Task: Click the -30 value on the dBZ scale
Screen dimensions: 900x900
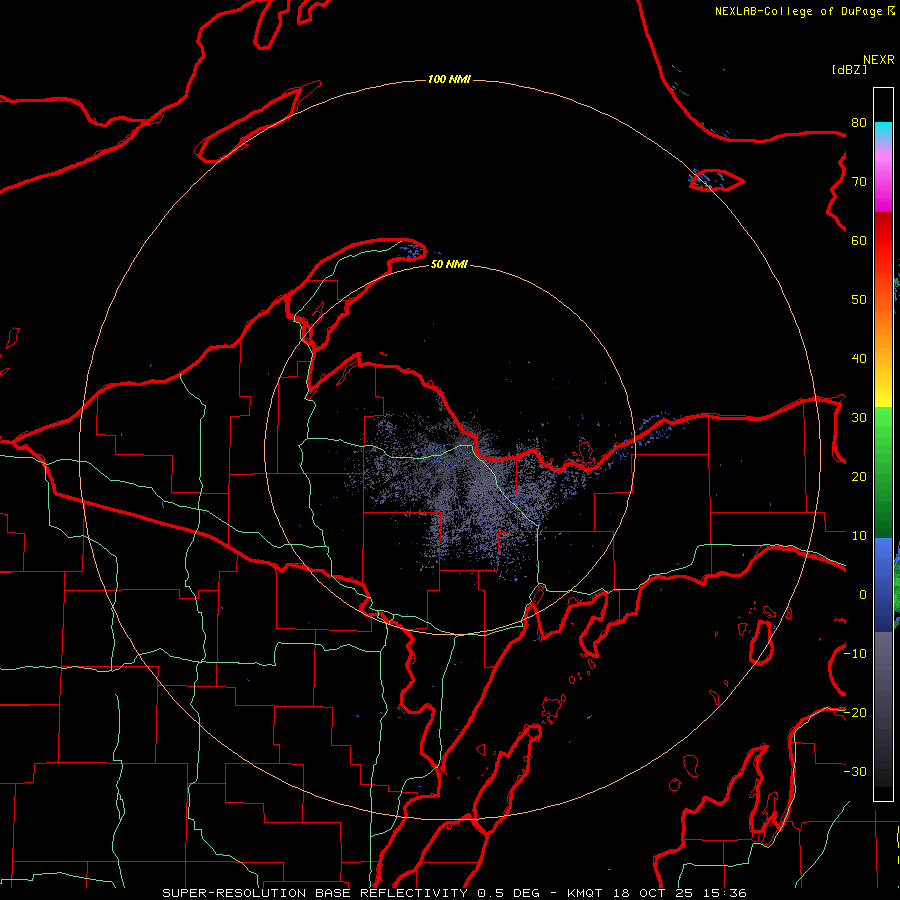Action: click(855, 772)
